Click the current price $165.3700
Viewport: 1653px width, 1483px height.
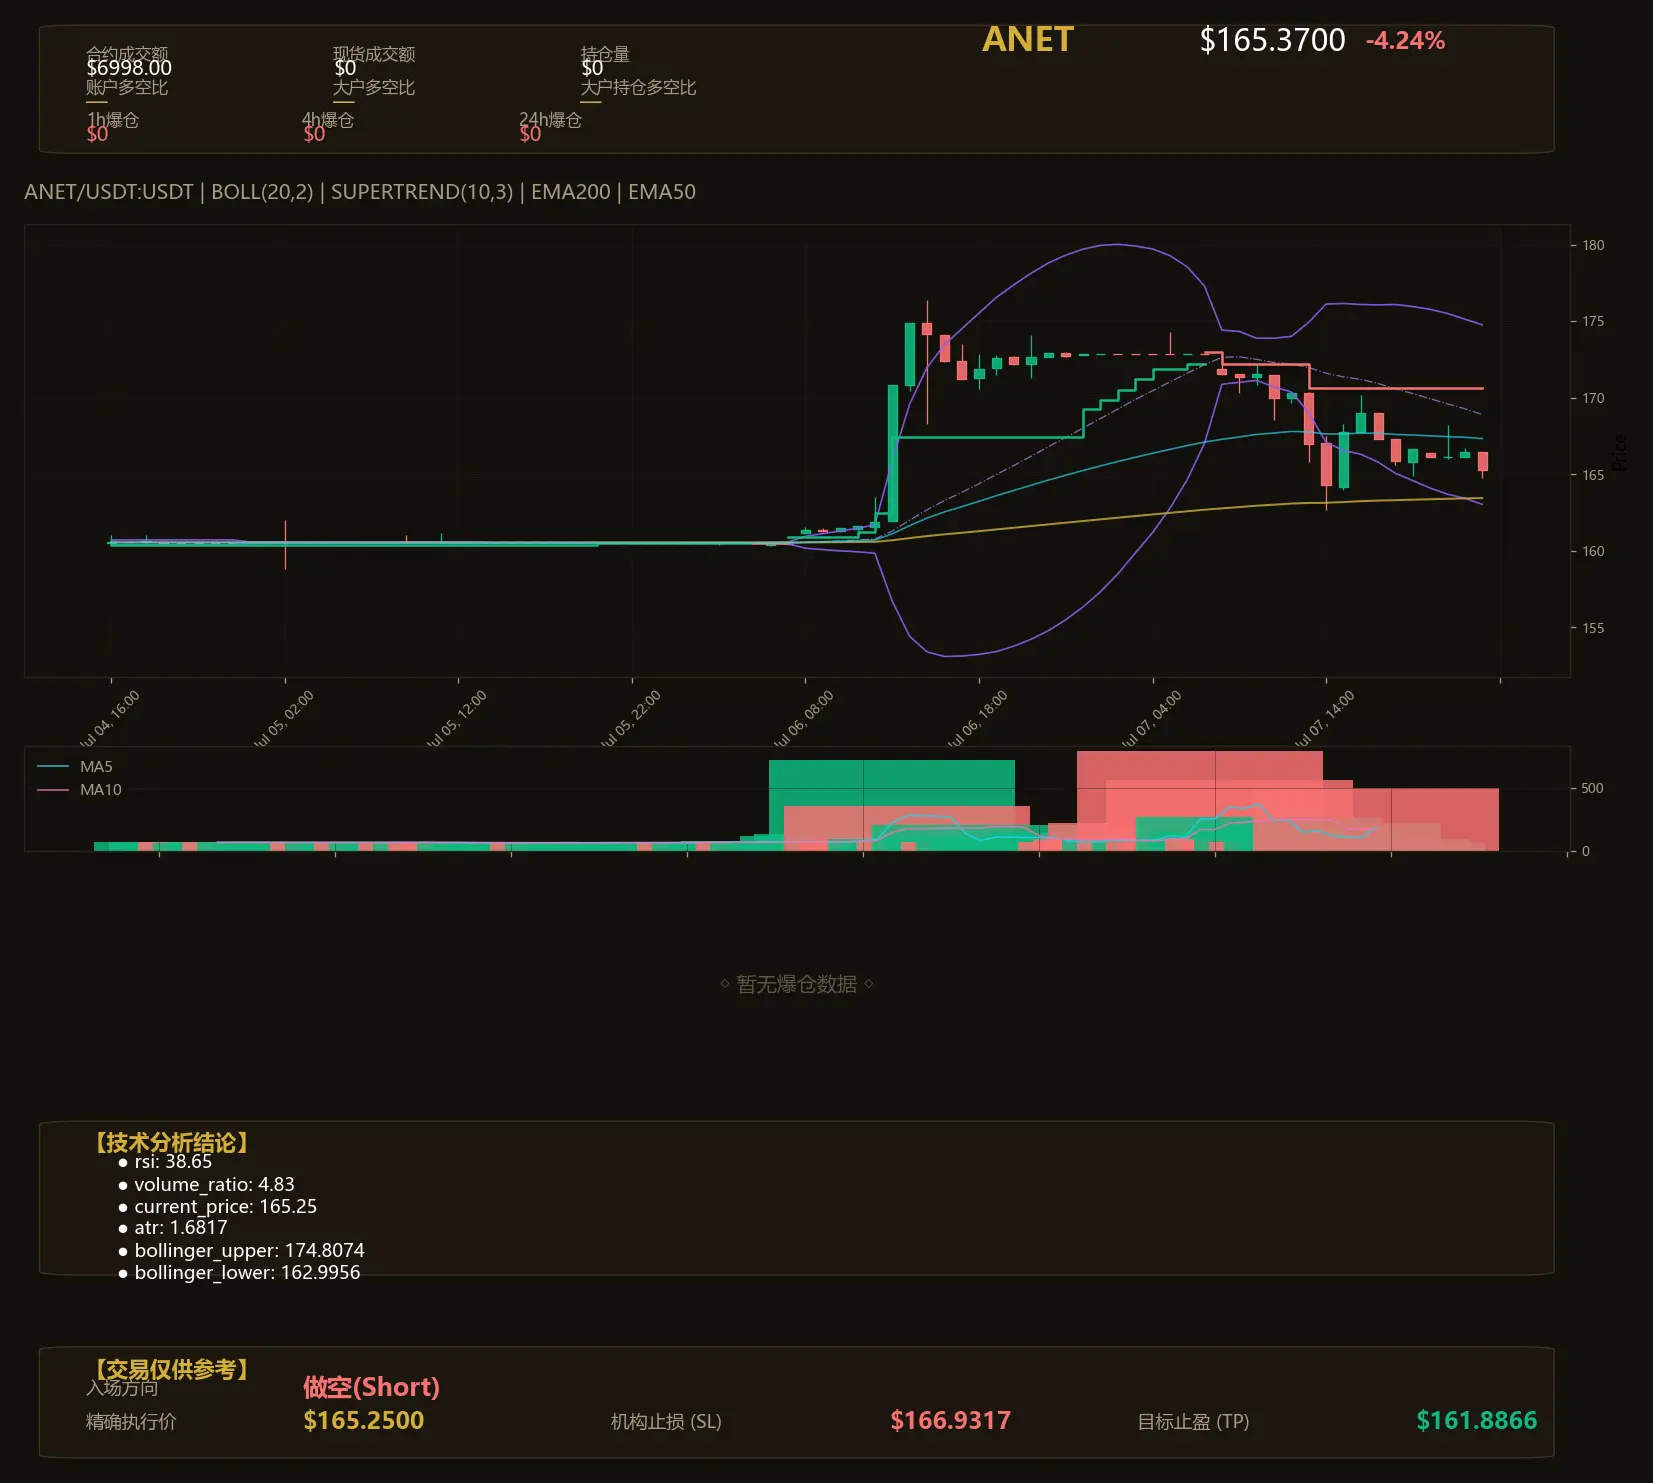(1272, 40)
